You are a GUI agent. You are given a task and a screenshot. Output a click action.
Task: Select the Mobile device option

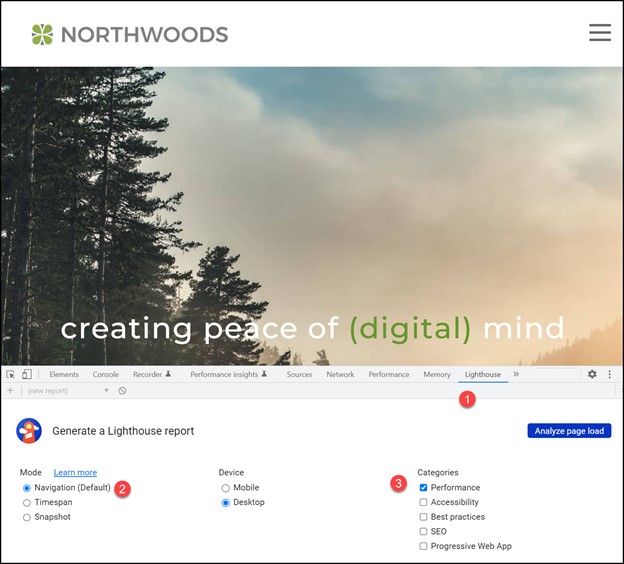click(226, 488)
